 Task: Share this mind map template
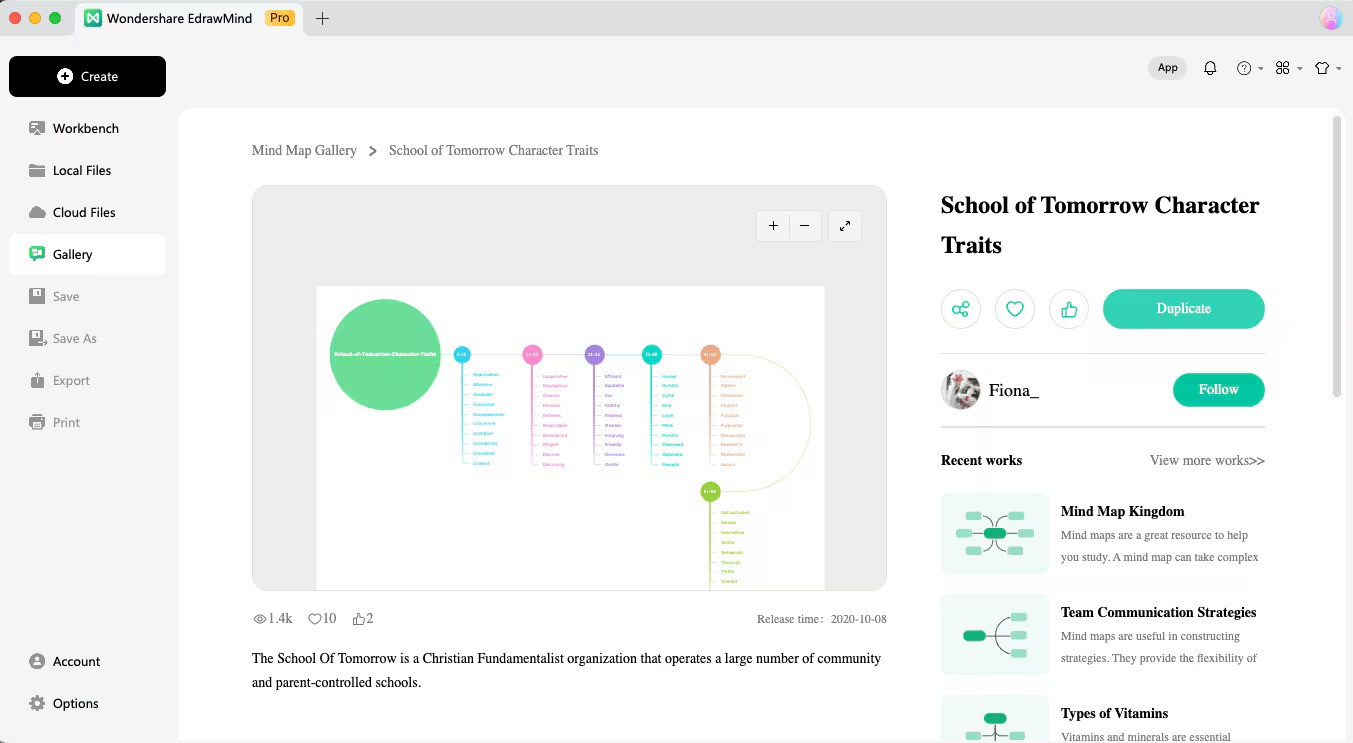961,309
